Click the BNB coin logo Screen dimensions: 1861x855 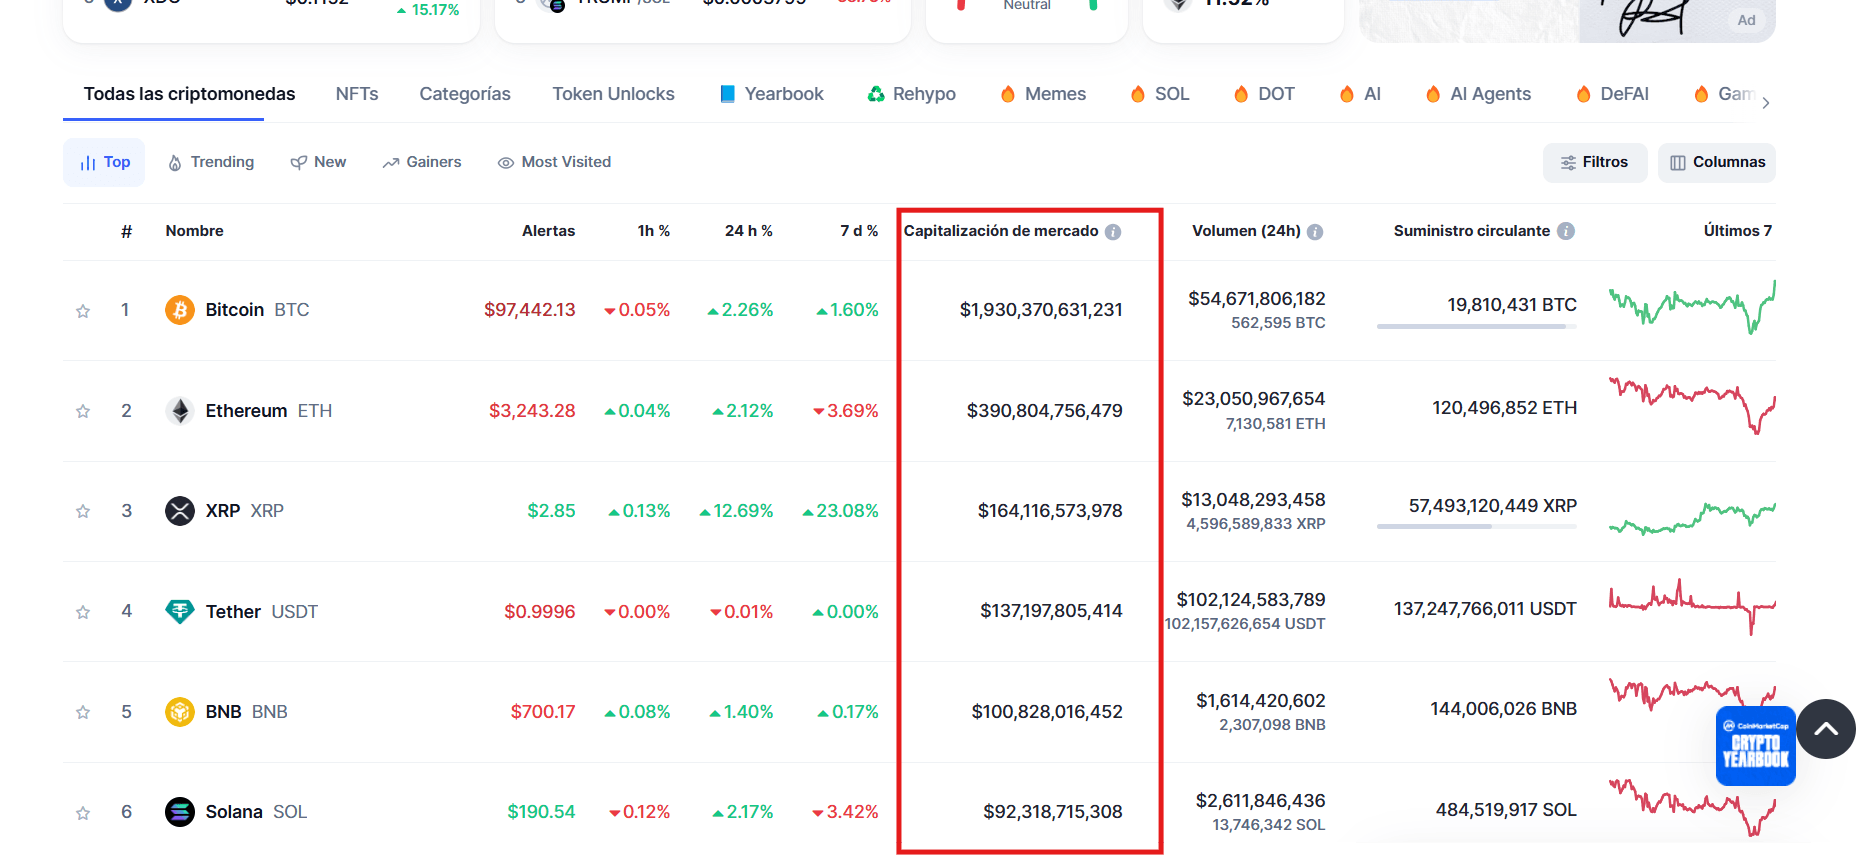tap(180, 712)
